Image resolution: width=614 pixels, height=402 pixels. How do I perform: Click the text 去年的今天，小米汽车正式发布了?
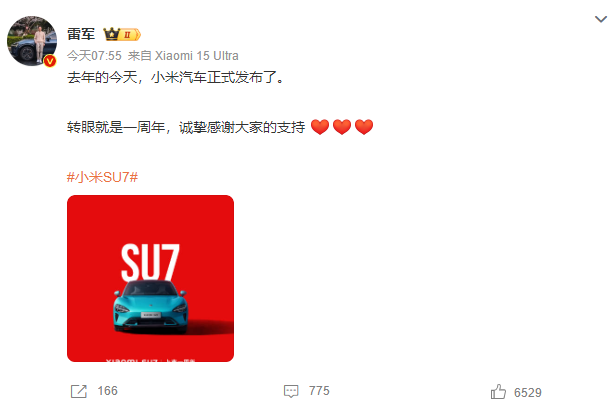click(x=176, y=77)
